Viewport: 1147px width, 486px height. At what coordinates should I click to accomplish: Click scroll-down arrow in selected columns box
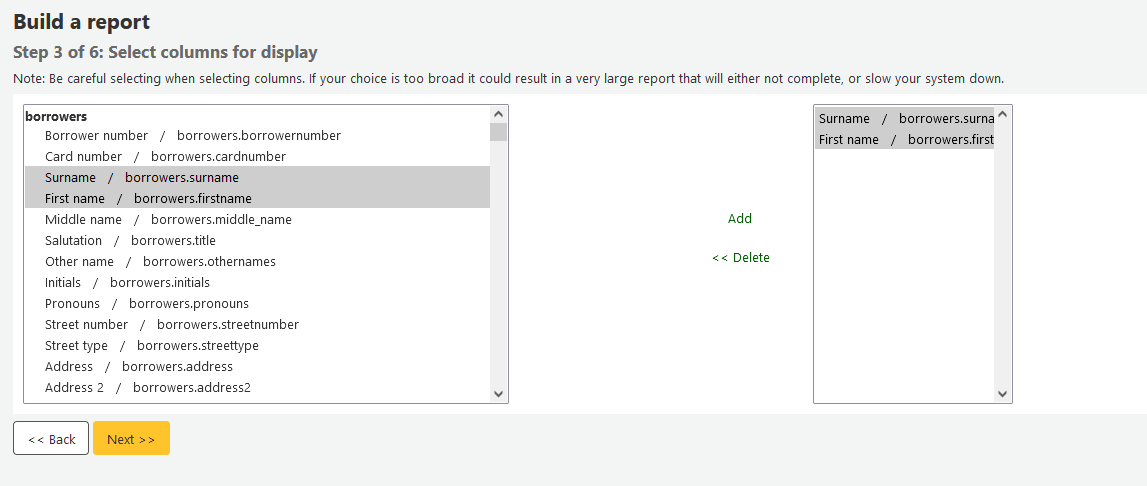pyautogui.click(x=1003, y=394)
